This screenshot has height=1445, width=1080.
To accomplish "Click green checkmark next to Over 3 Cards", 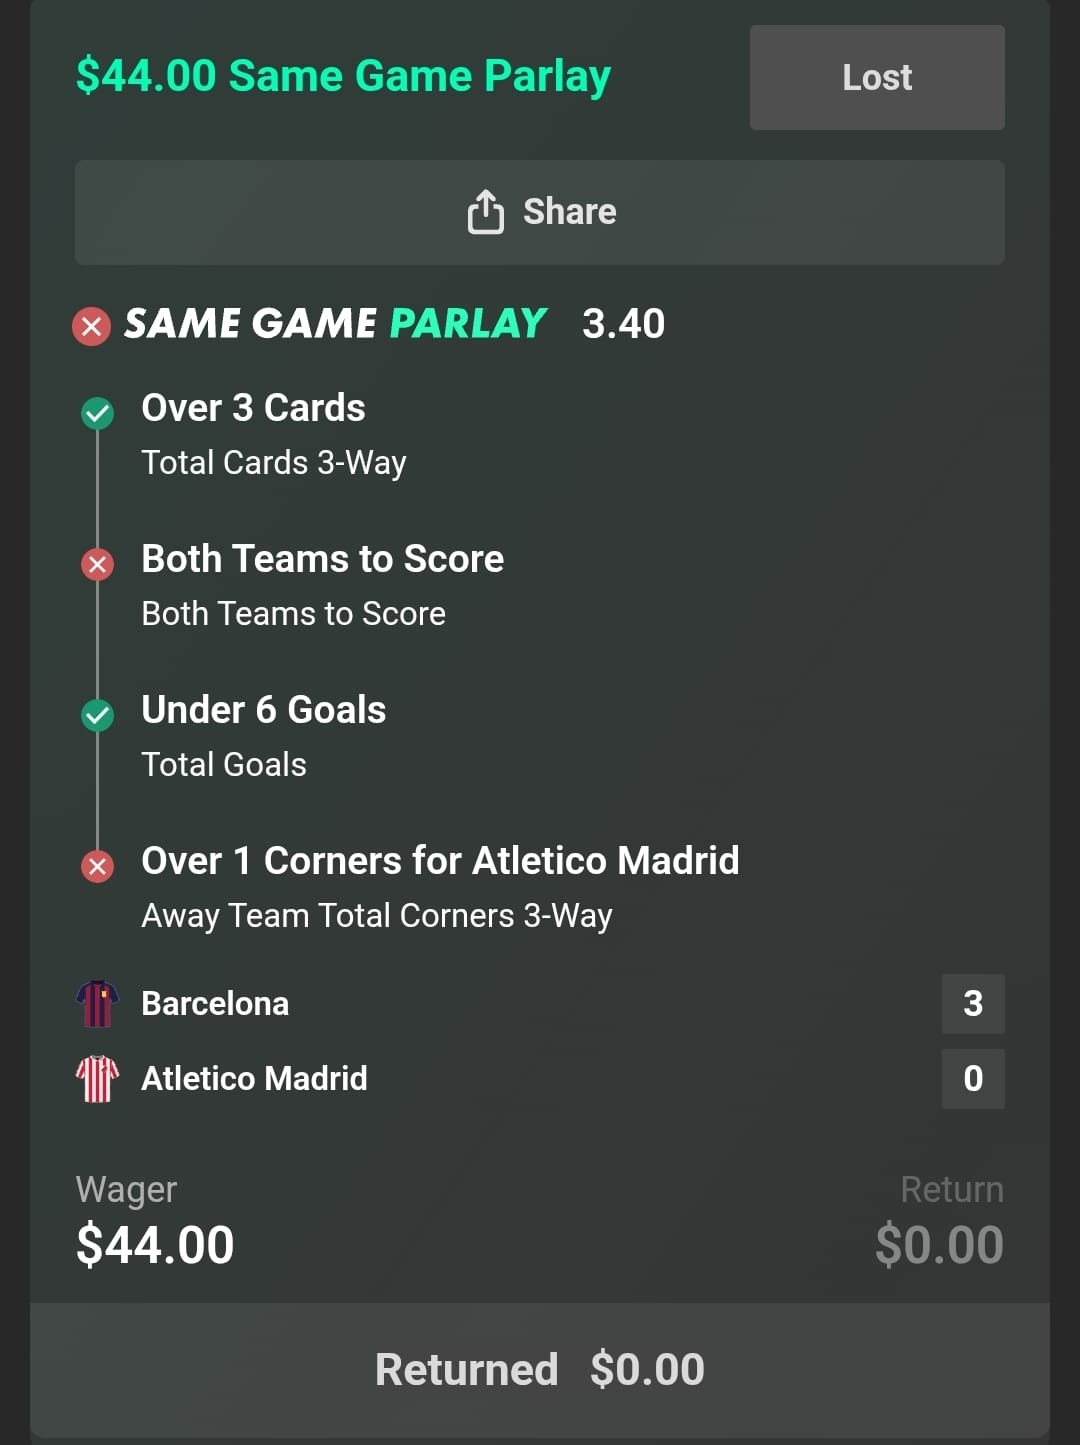I will [x=97, y=412].
